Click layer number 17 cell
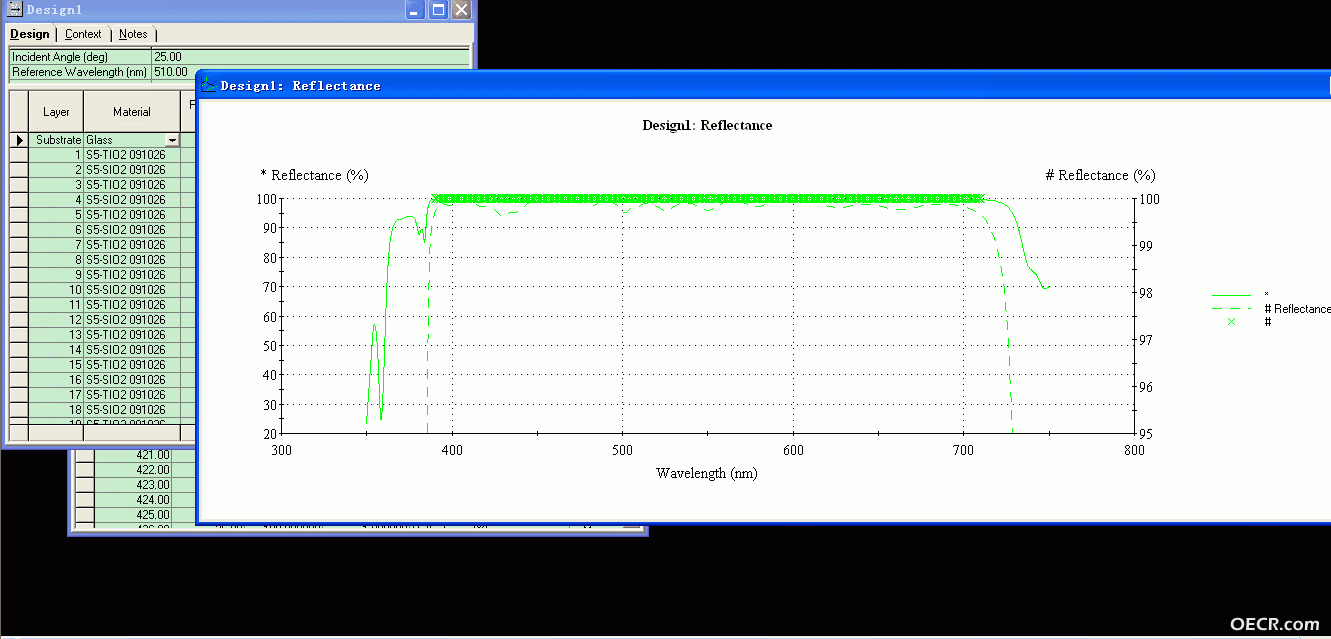1331x639 pixels. (56, 395)
